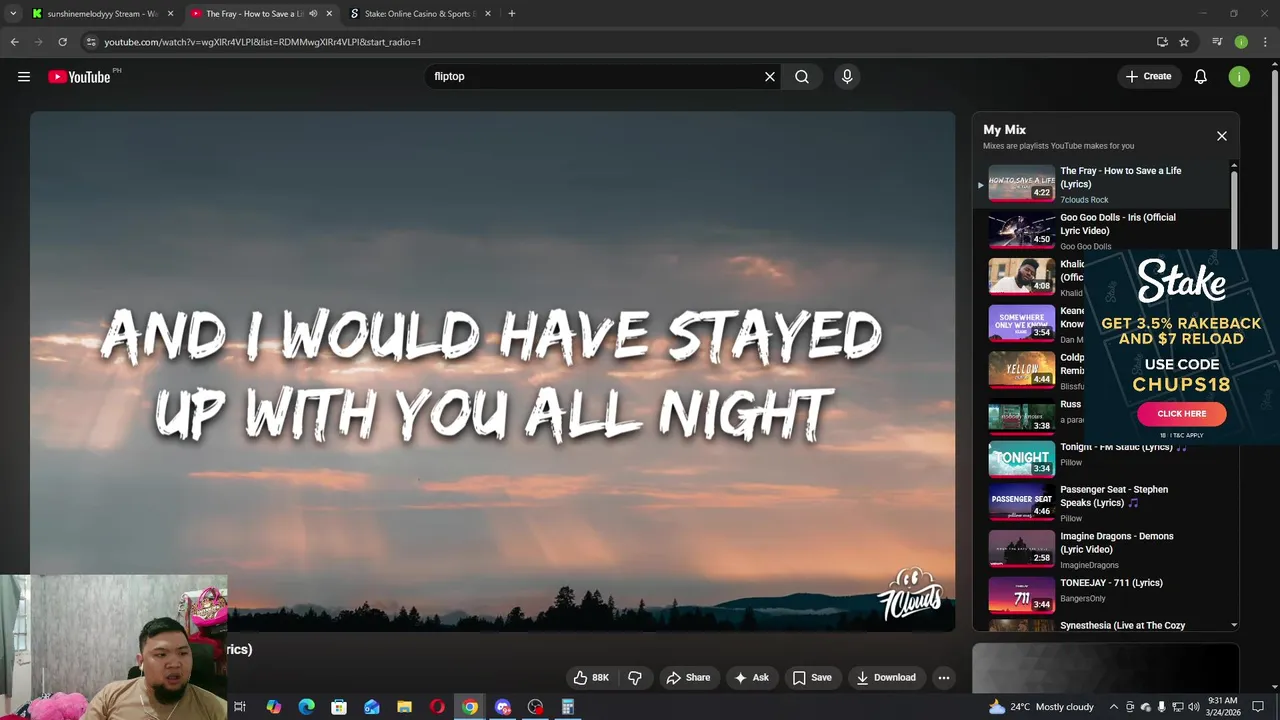
Task: Expand the Chrome tab search dropdown
Action: point(13,14)
